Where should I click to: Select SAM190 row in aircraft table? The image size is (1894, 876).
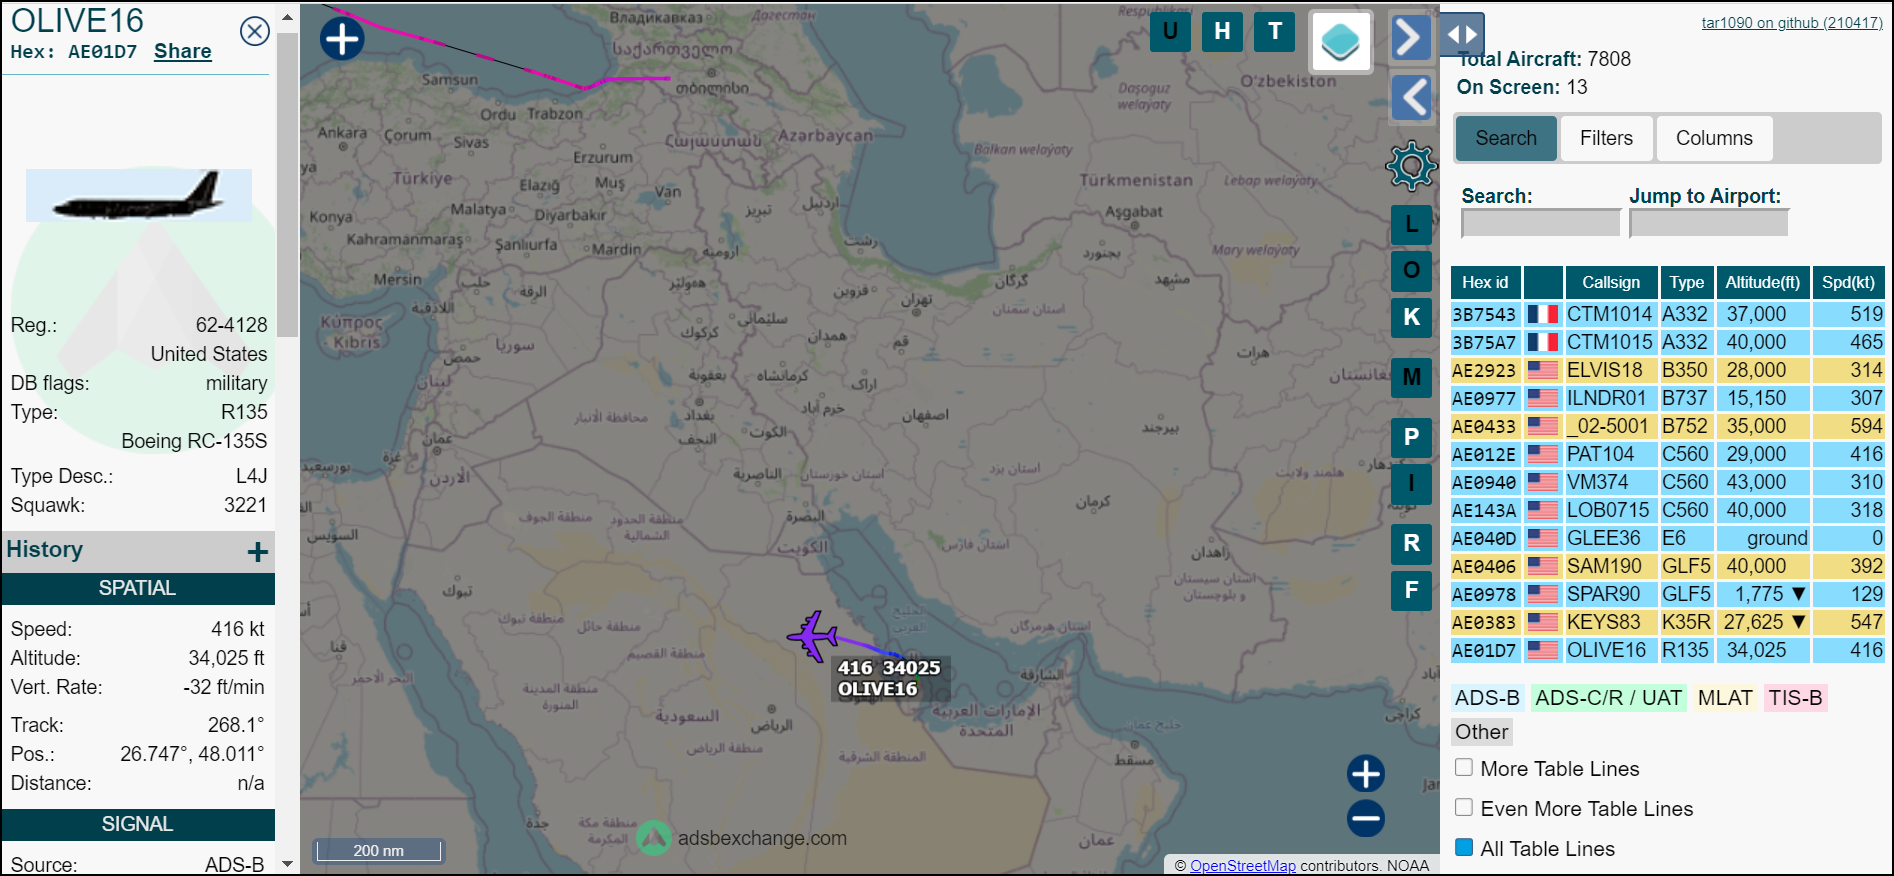[1667, 566]
